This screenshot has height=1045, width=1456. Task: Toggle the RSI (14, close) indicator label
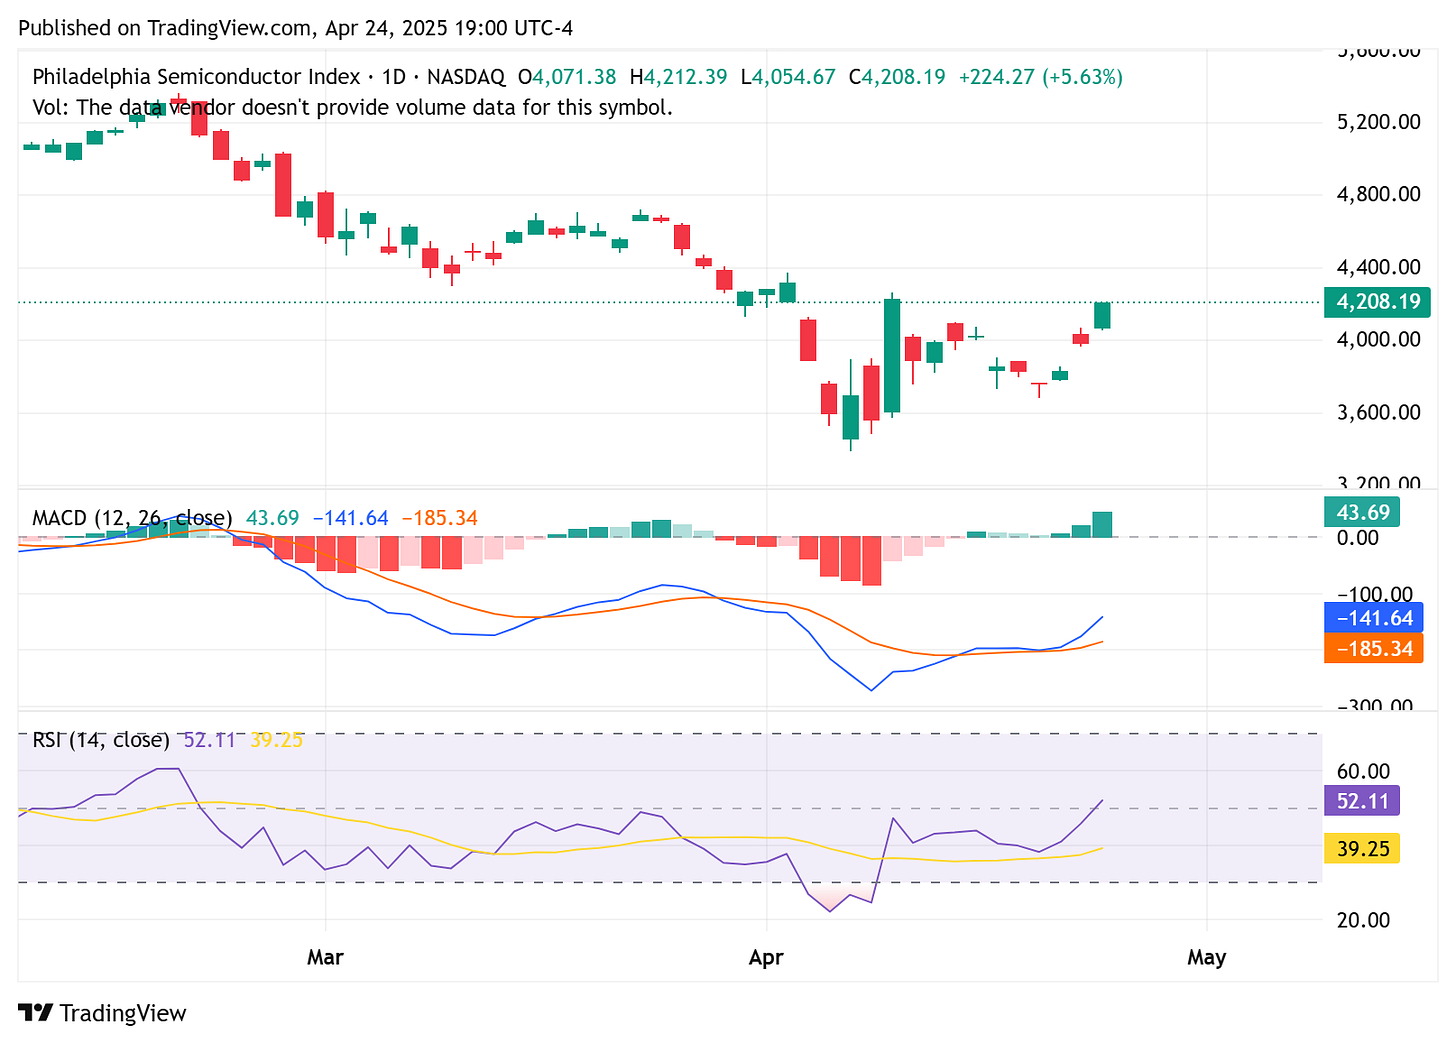tap(99, 739)
